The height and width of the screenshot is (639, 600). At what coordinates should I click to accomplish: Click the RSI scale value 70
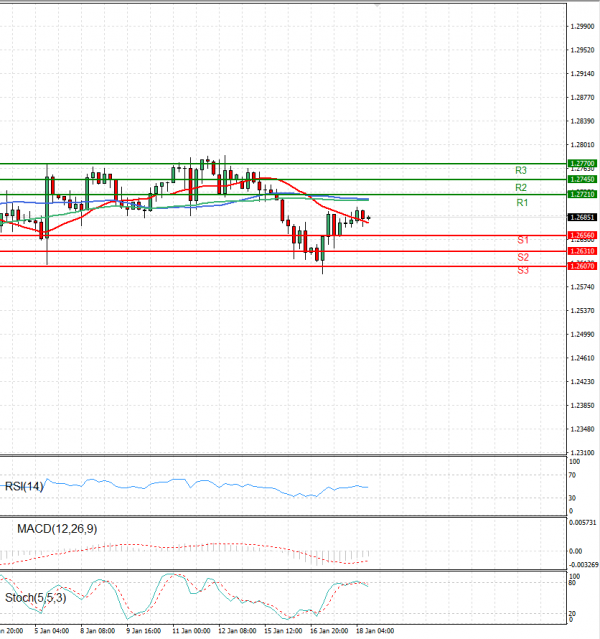[x=572, y=475]
